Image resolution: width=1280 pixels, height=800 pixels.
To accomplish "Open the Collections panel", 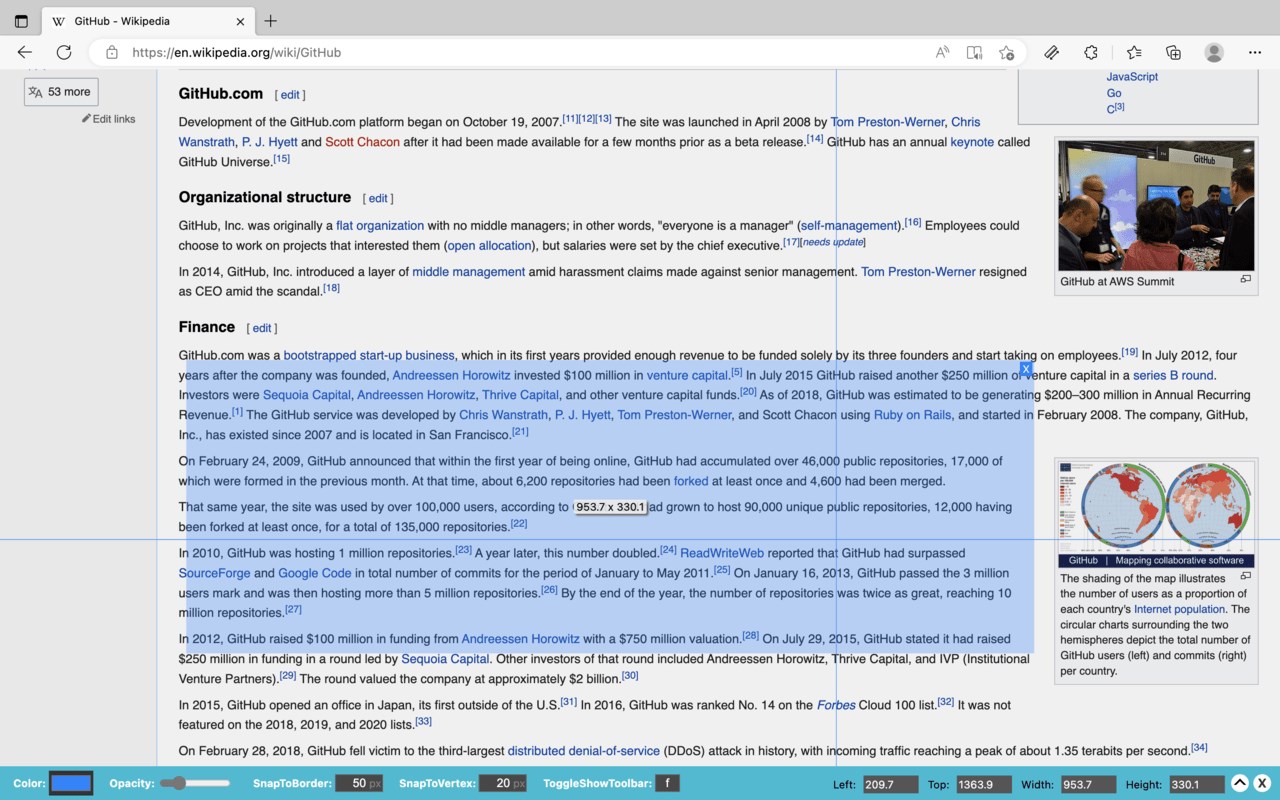I will [1174, 52].
